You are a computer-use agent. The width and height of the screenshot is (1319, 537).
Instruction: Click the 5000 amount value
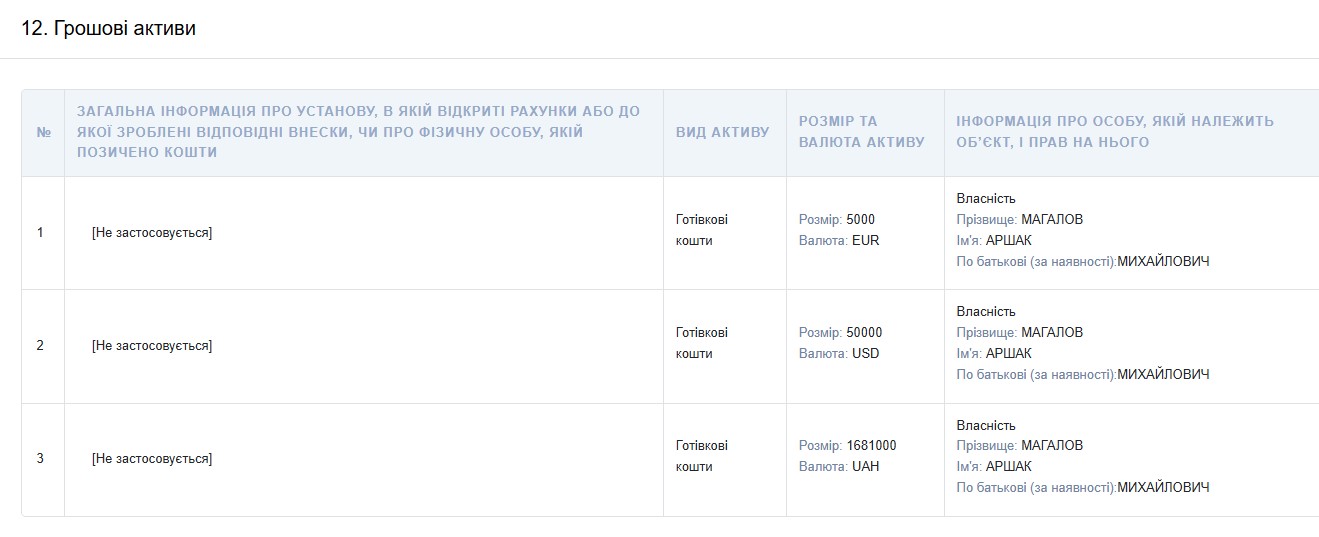pos(860,220)
